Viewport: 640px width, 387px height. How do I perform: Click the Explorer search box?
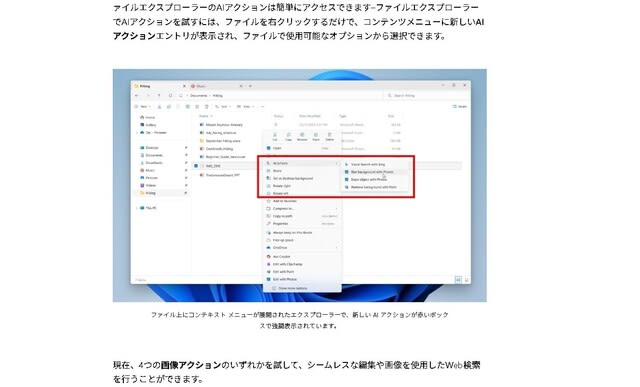tap(425, 96)
